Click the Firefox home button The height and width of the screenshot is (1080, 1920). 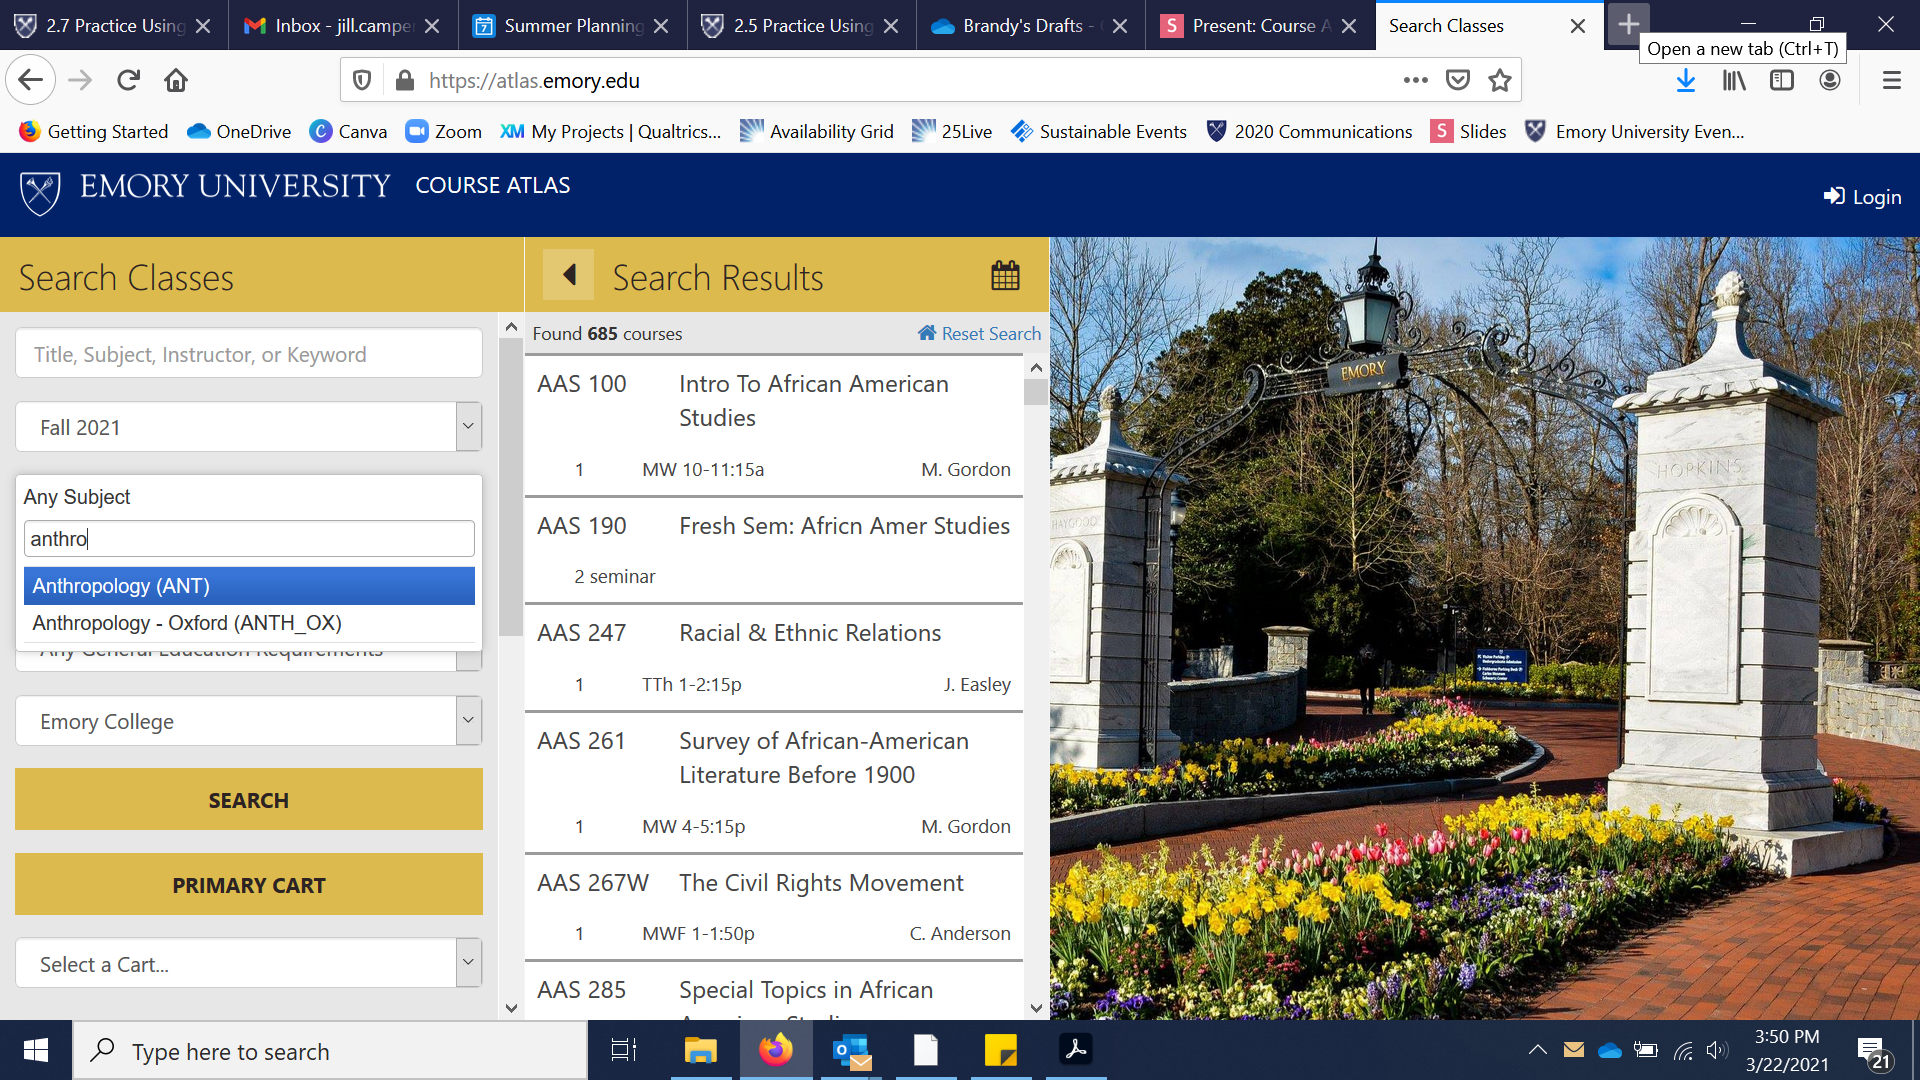(176, 81)
